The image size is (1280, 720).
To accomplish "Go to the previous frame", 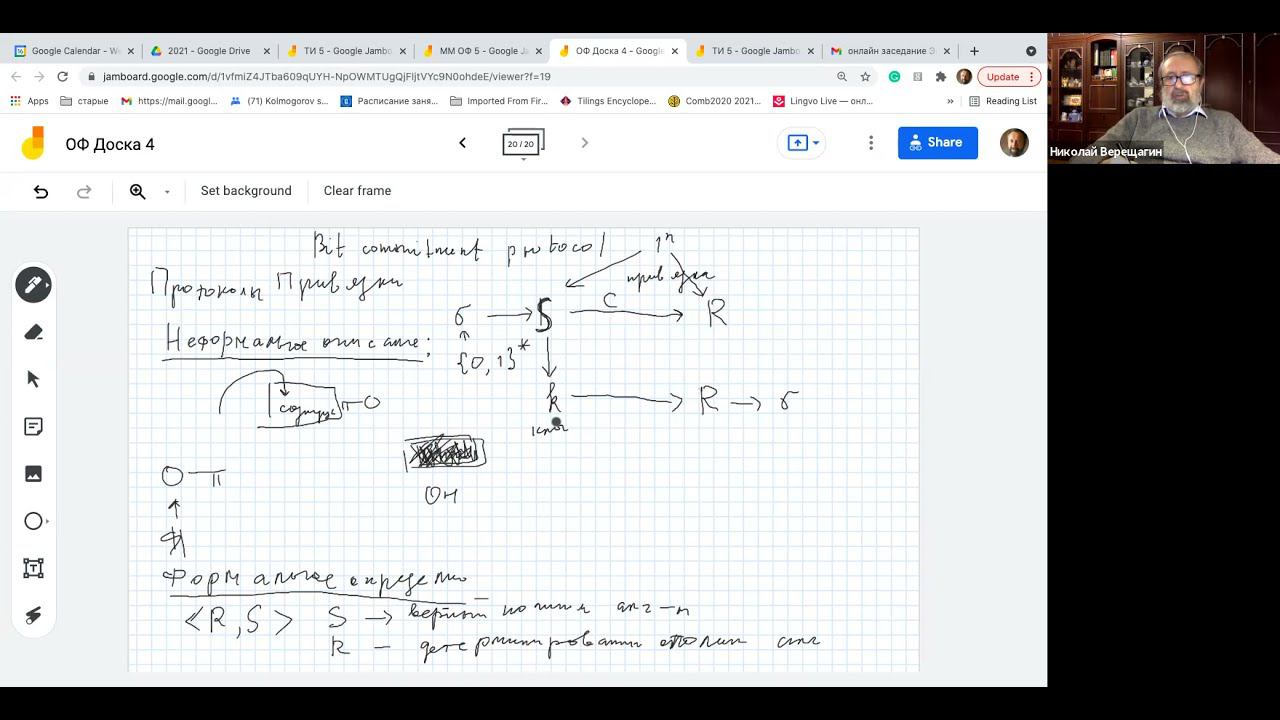I will coord(462,143).
